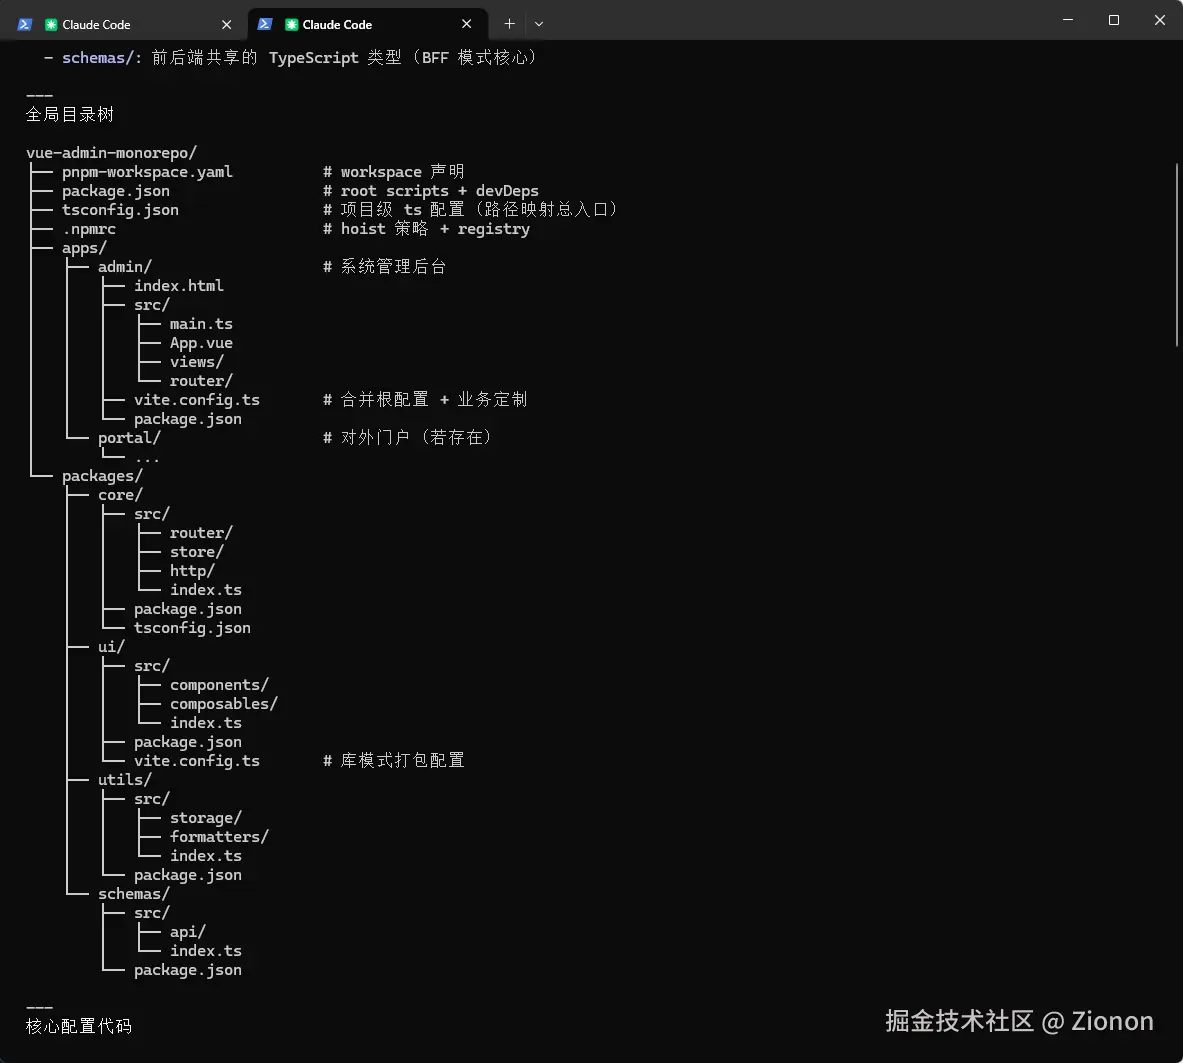The image size is (1183, 1063).
Task: Minimize the terminal window
Action: [x=1068, y=20]
